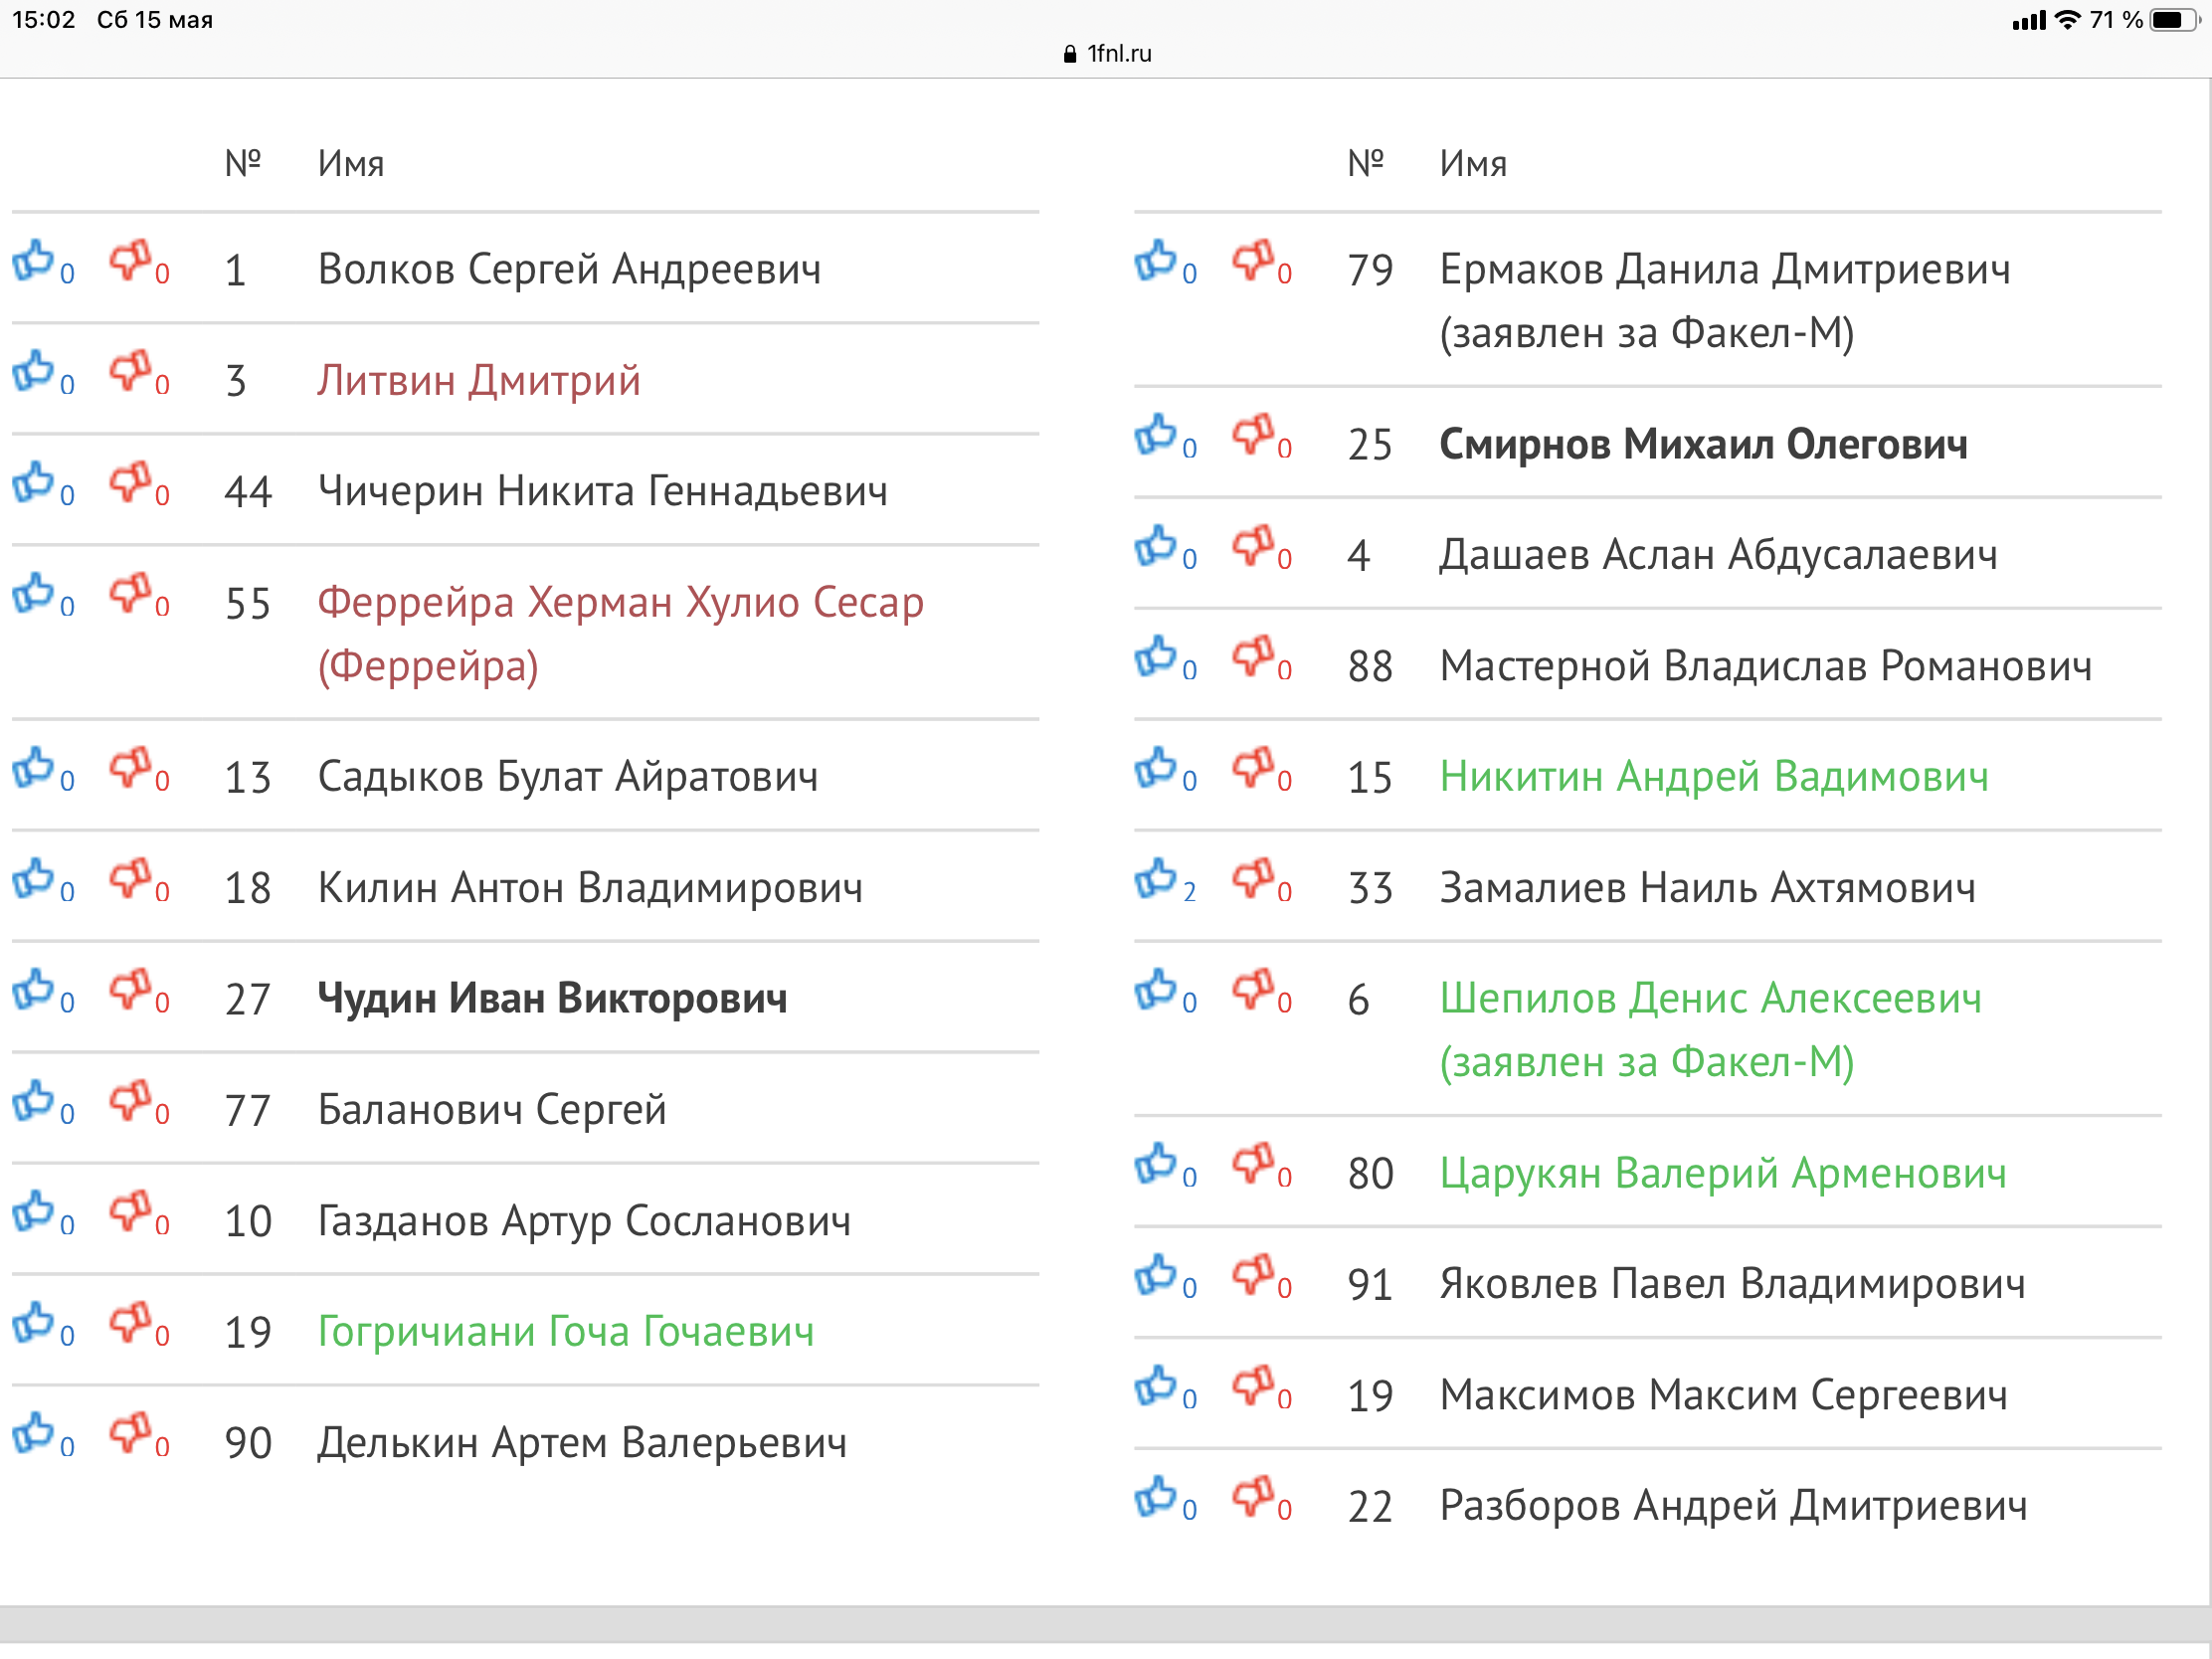Thumbs up Разборов Андрей Дмитриевич

coord(1156,1498)
